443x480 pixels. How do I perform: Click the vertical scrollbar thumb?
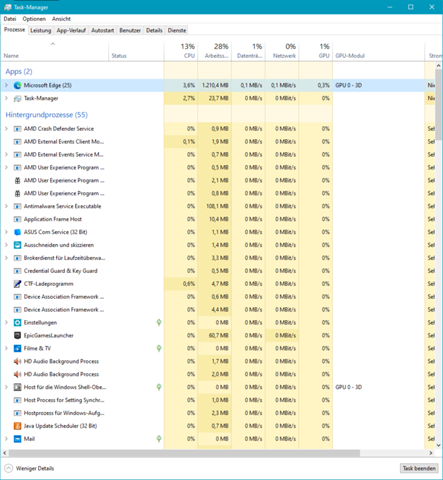(439, 105)
